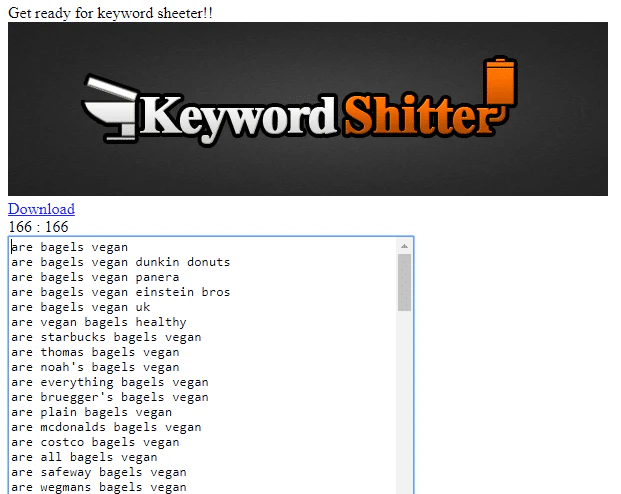Click the line 'are bagels vegan dunkin donuts'
Viewport: 621px width, 494px height.
point(120,262)
